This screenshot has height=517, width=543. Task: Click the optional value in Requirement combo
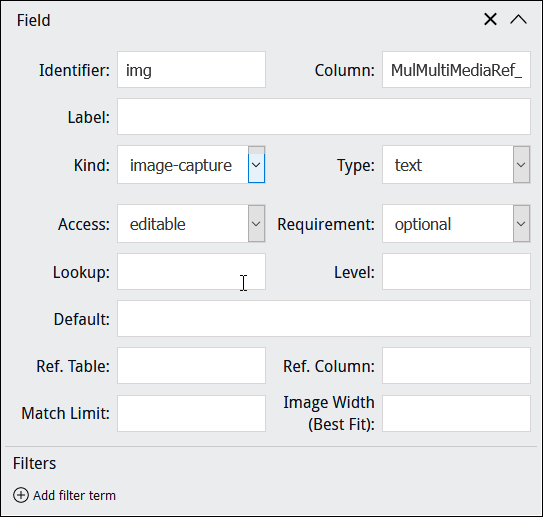click(x=423, y=224)
